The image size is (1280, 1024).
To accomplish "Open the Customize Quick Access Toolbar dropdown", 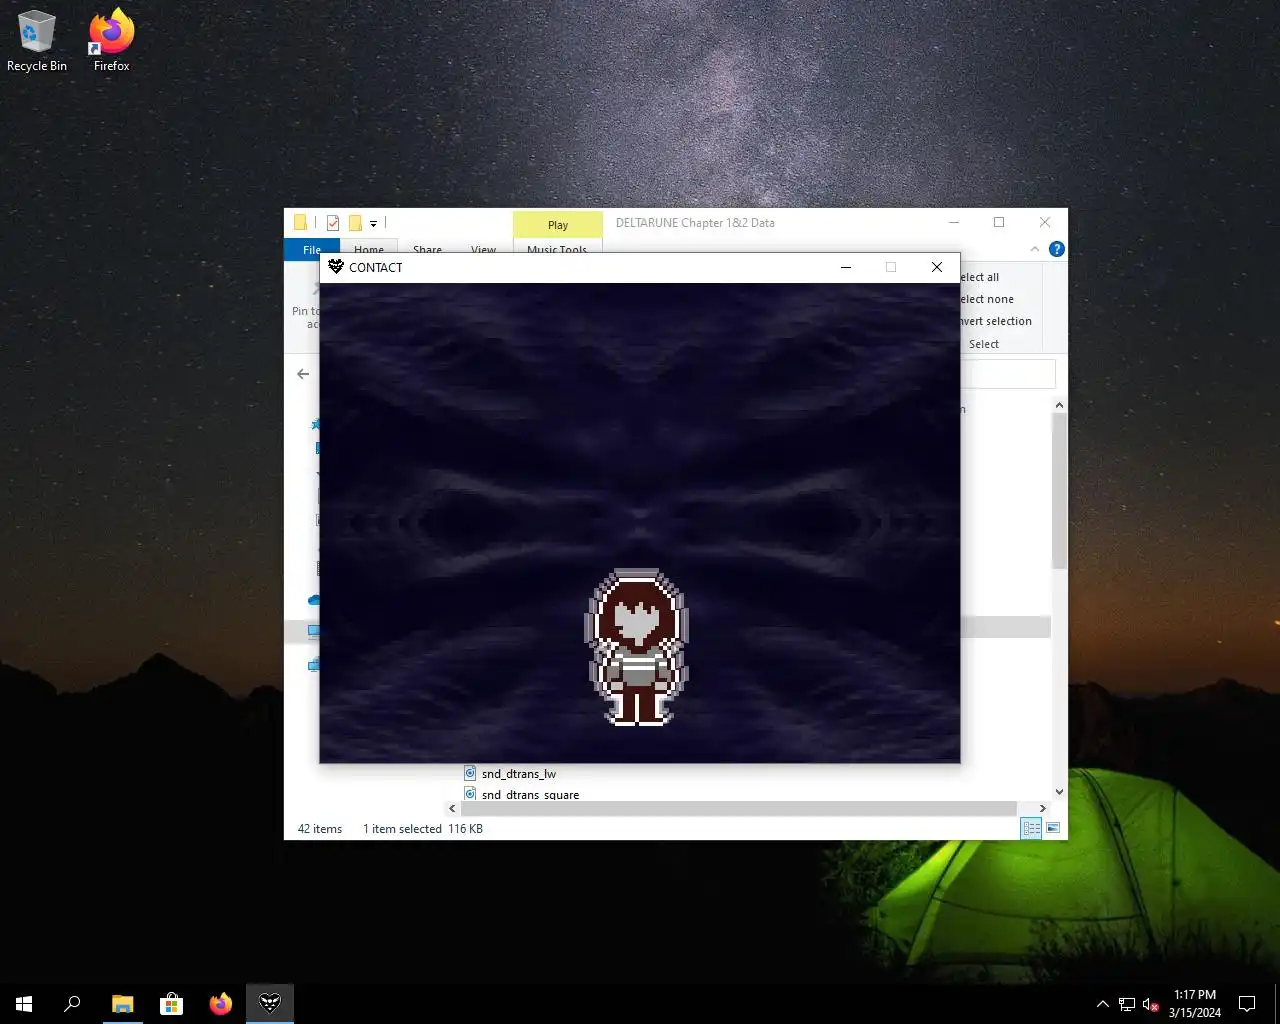I will coord(373,223).
